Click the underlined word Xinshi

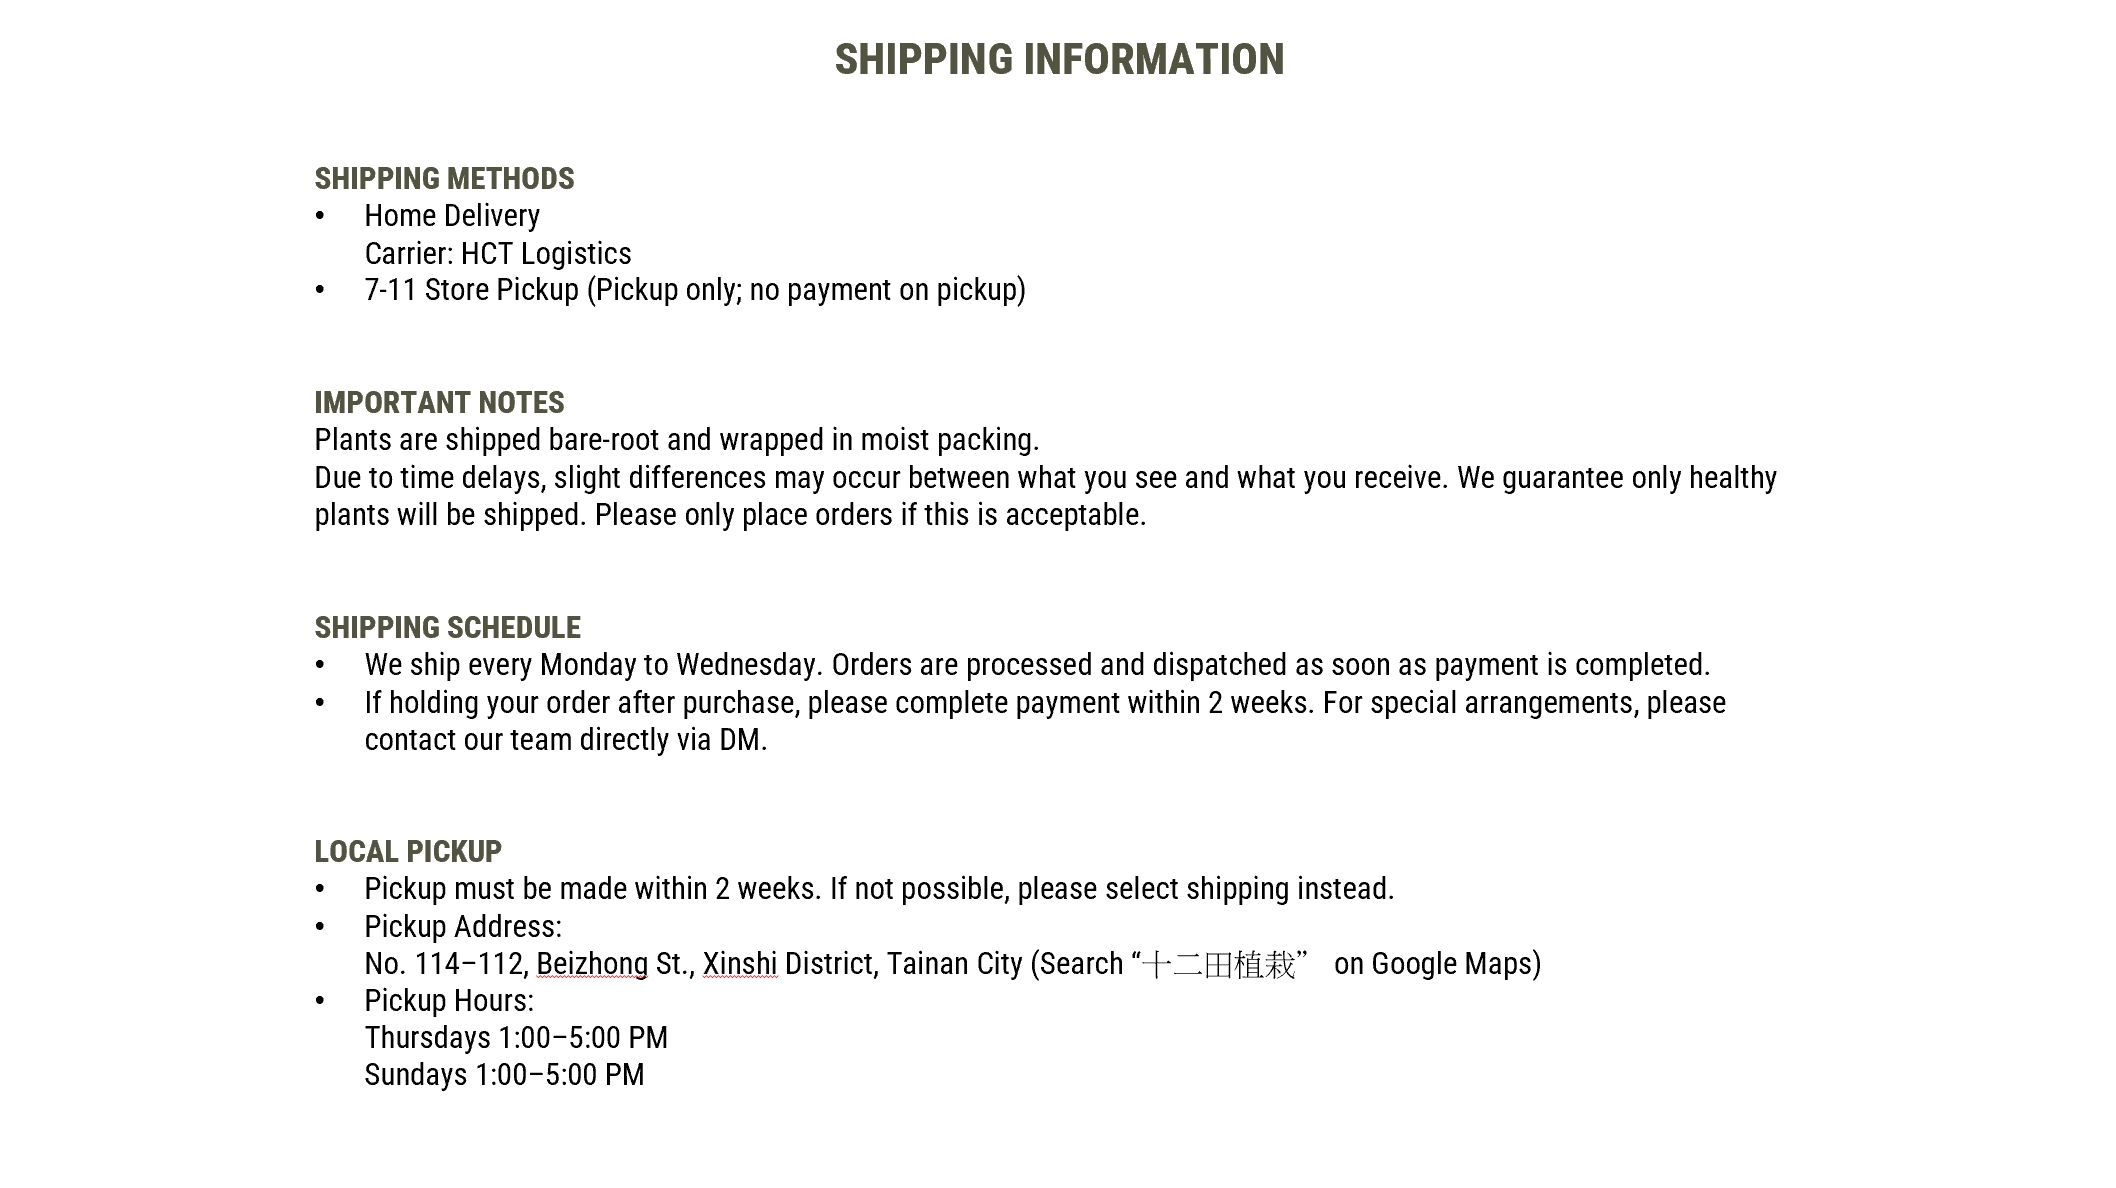pos(739,964)
